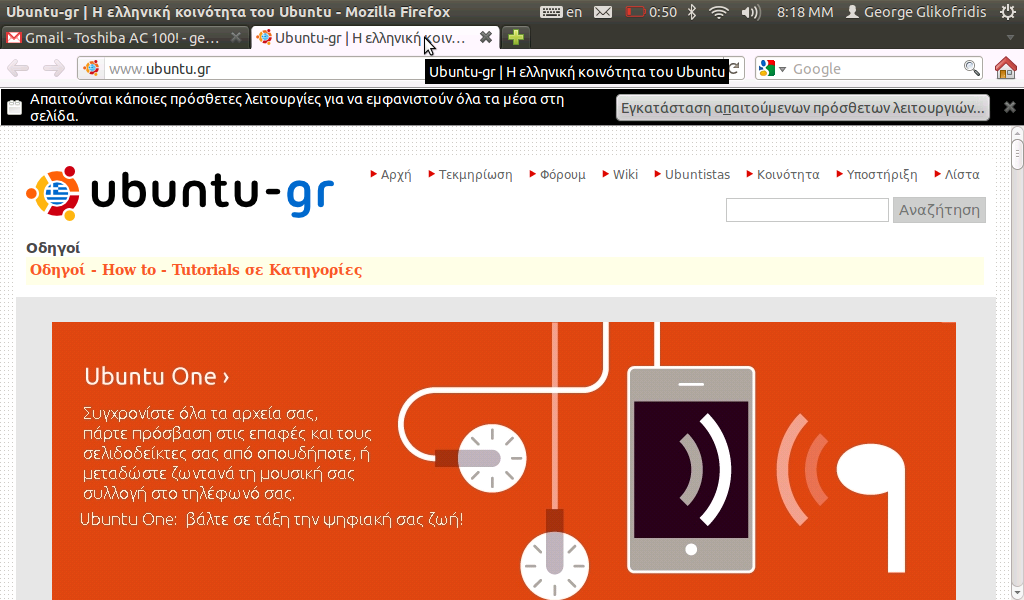Open the Ubuntu One › banner heading
Screen dimensions: 1024x600
(157, 377)
